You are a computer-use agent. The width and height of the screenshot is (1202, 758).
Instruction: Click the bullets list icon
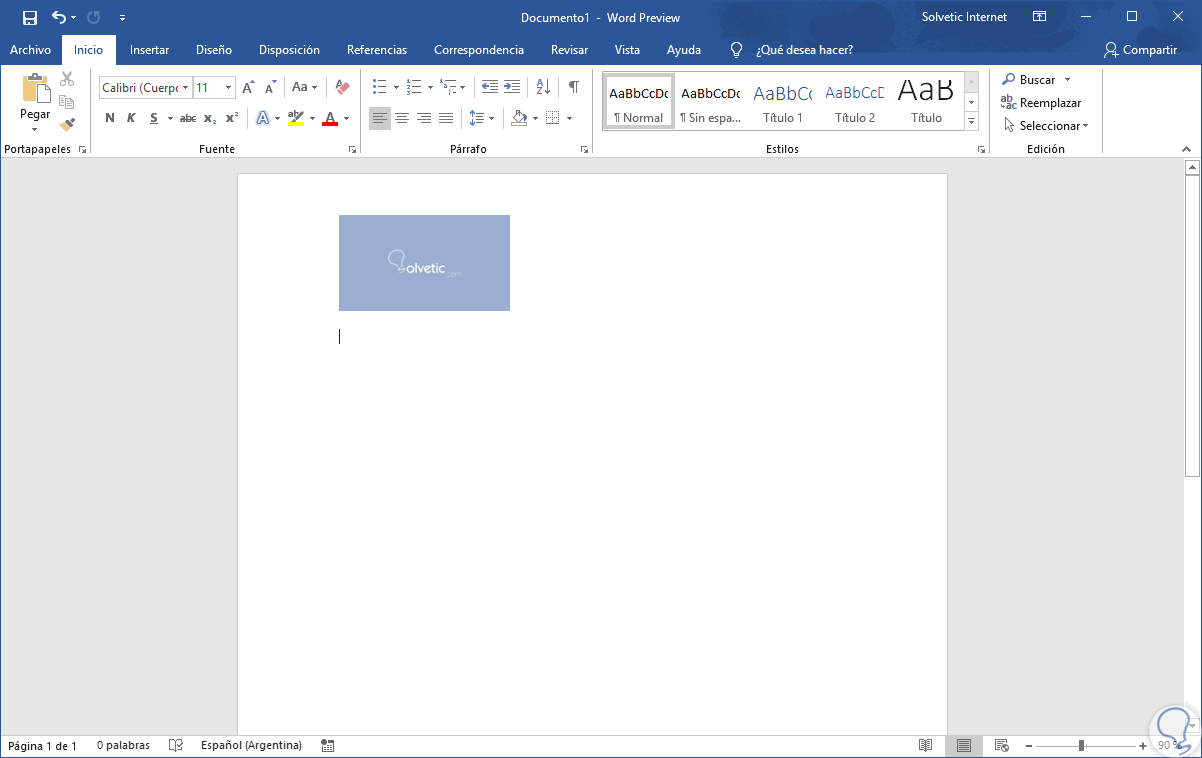pyautogui.click(x=379, y=87)
